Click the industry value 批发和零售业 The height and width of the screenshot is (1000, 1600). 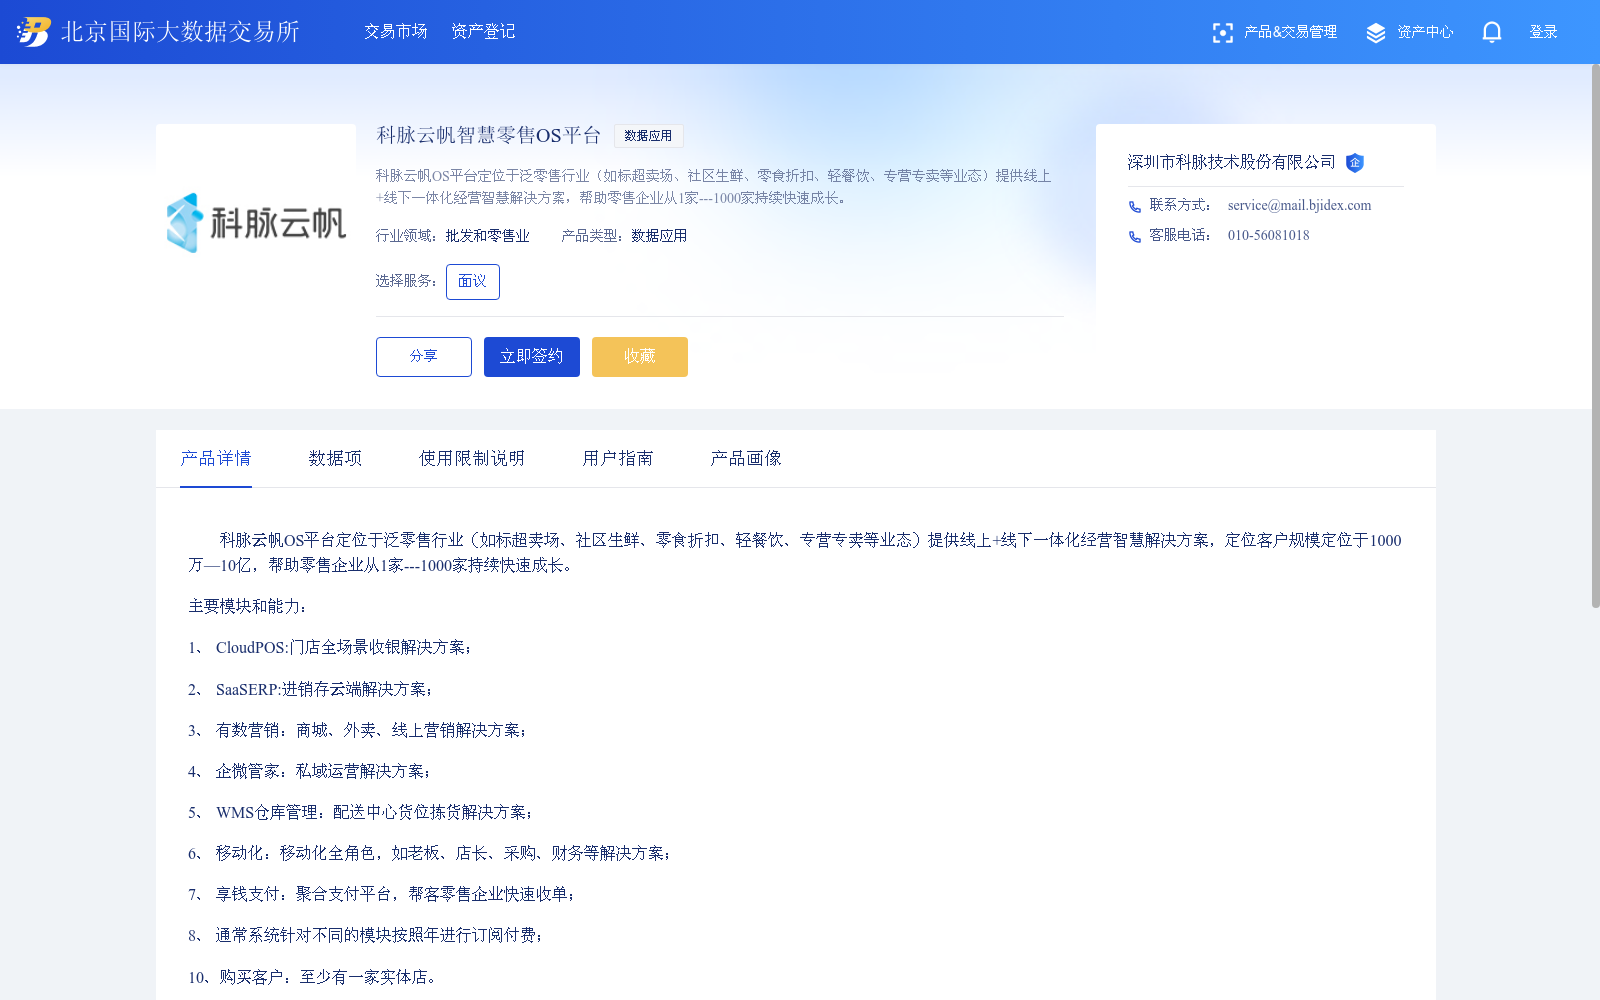pos(488,236)
